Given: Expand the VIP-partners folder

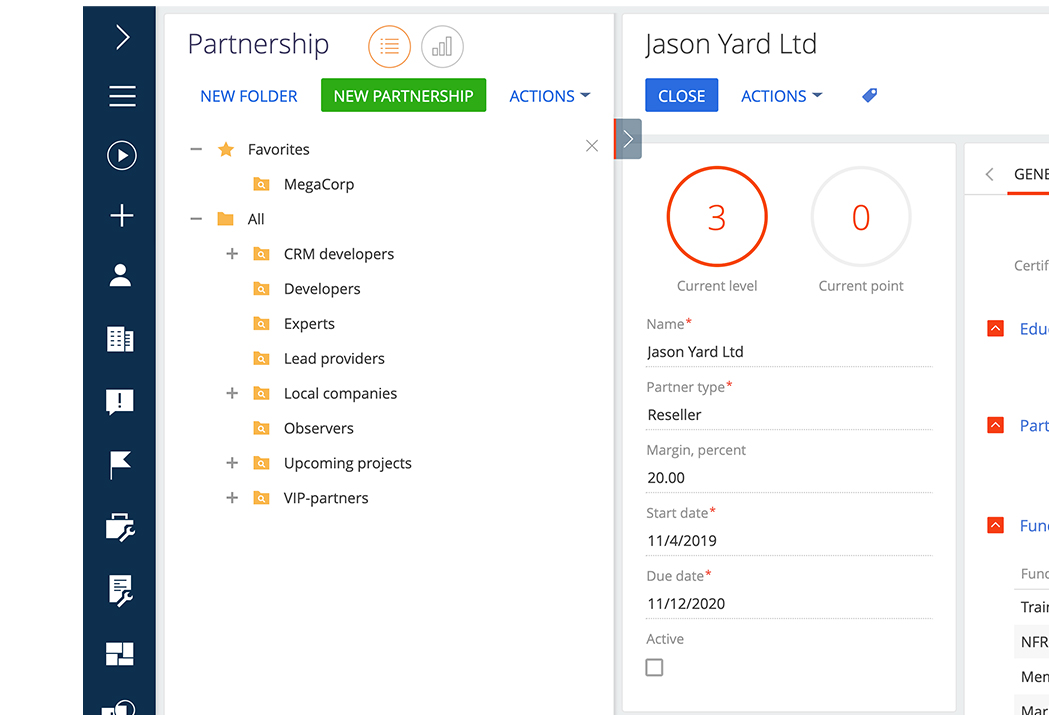Looking at the screenshot, I should 232,498.
